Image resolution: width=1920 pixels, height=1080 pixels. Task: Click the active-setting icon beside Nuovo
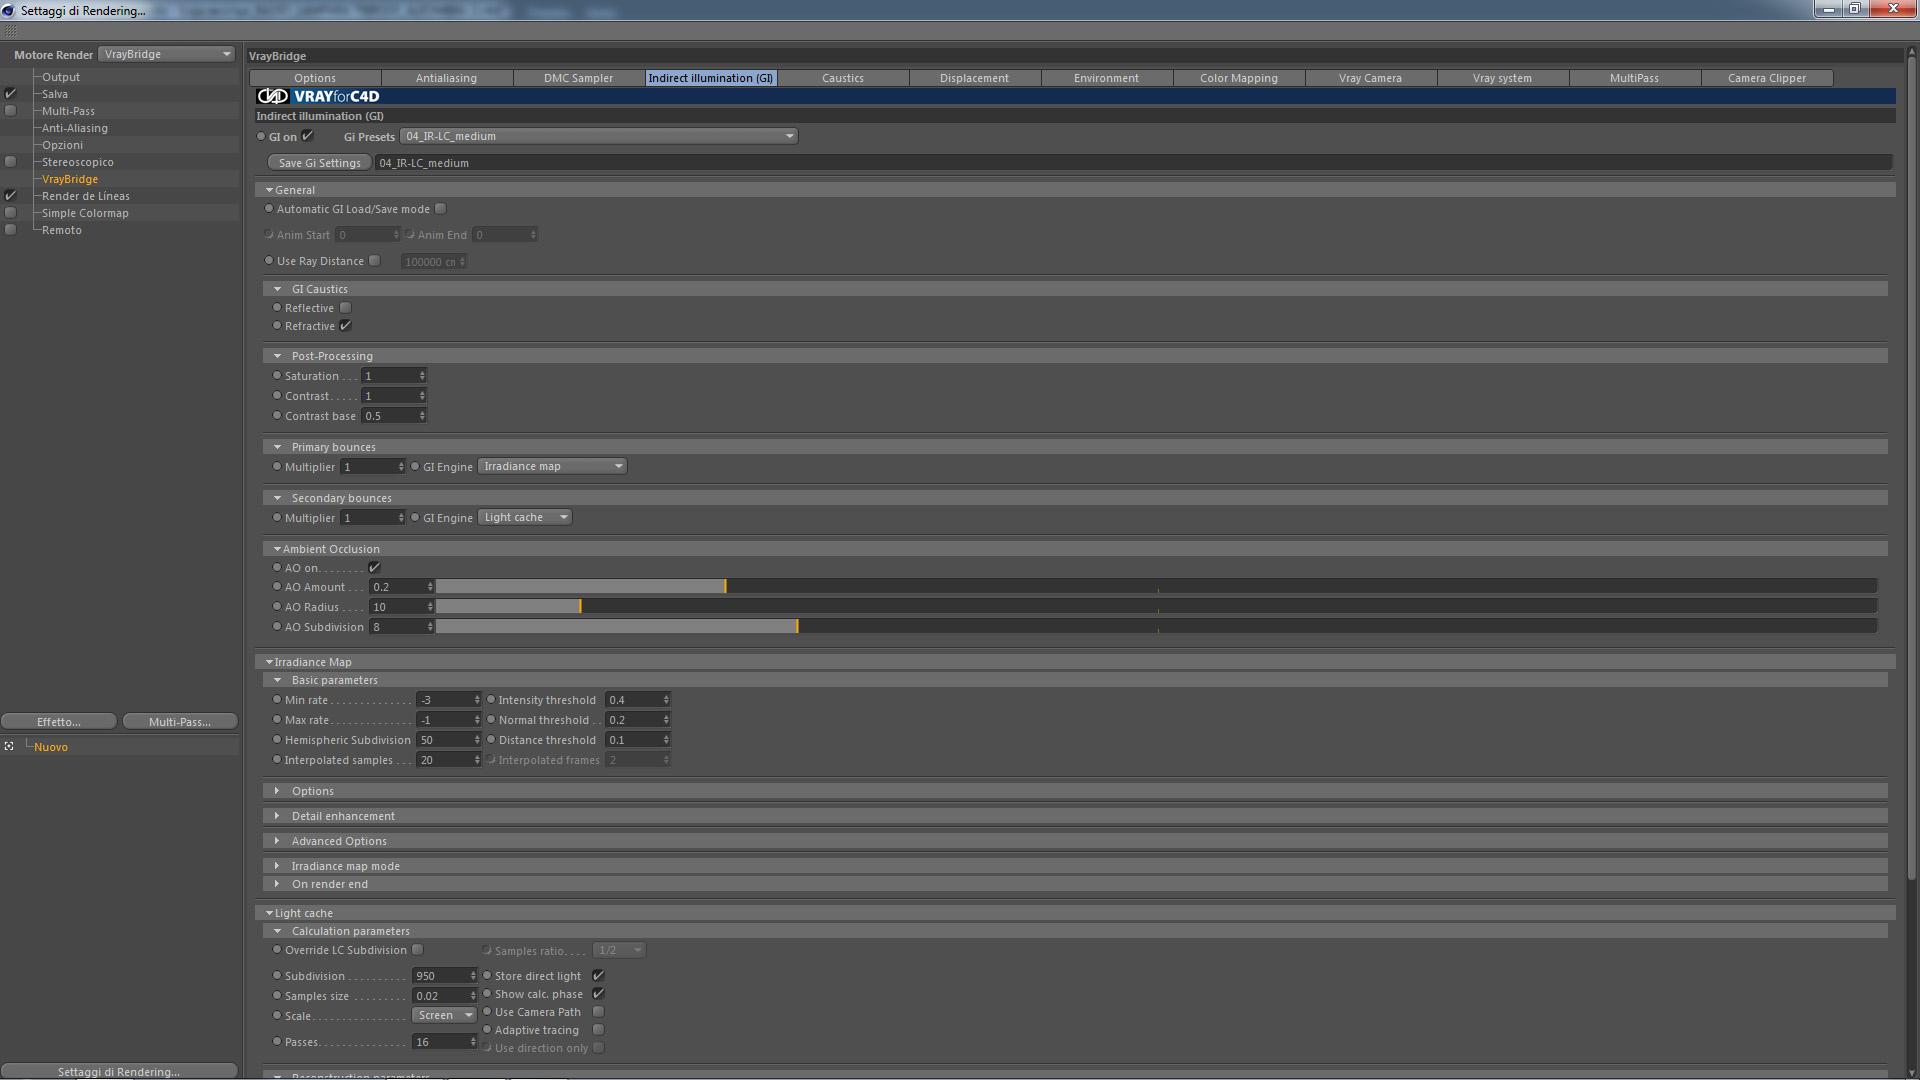tap(9, 746)
